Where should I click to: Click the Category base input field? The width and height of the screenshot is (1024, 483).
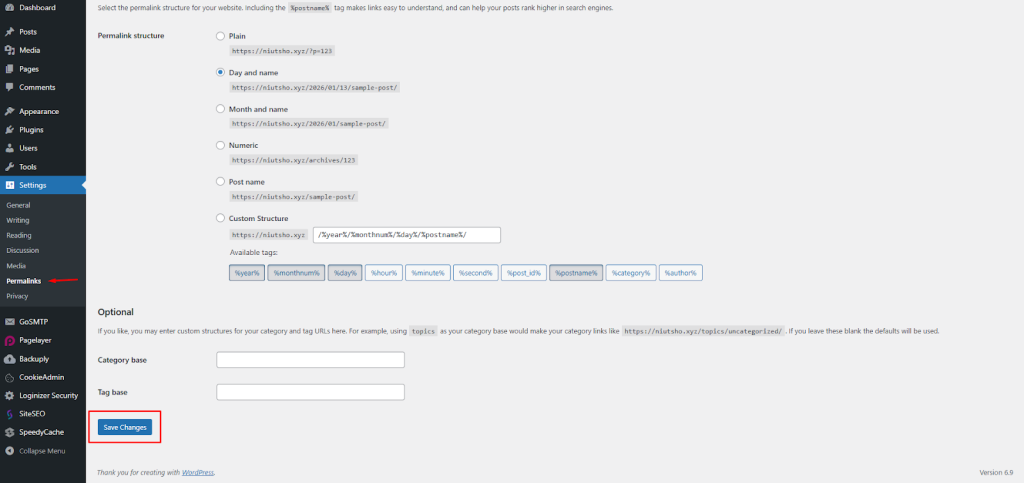(x=310, y=360)
